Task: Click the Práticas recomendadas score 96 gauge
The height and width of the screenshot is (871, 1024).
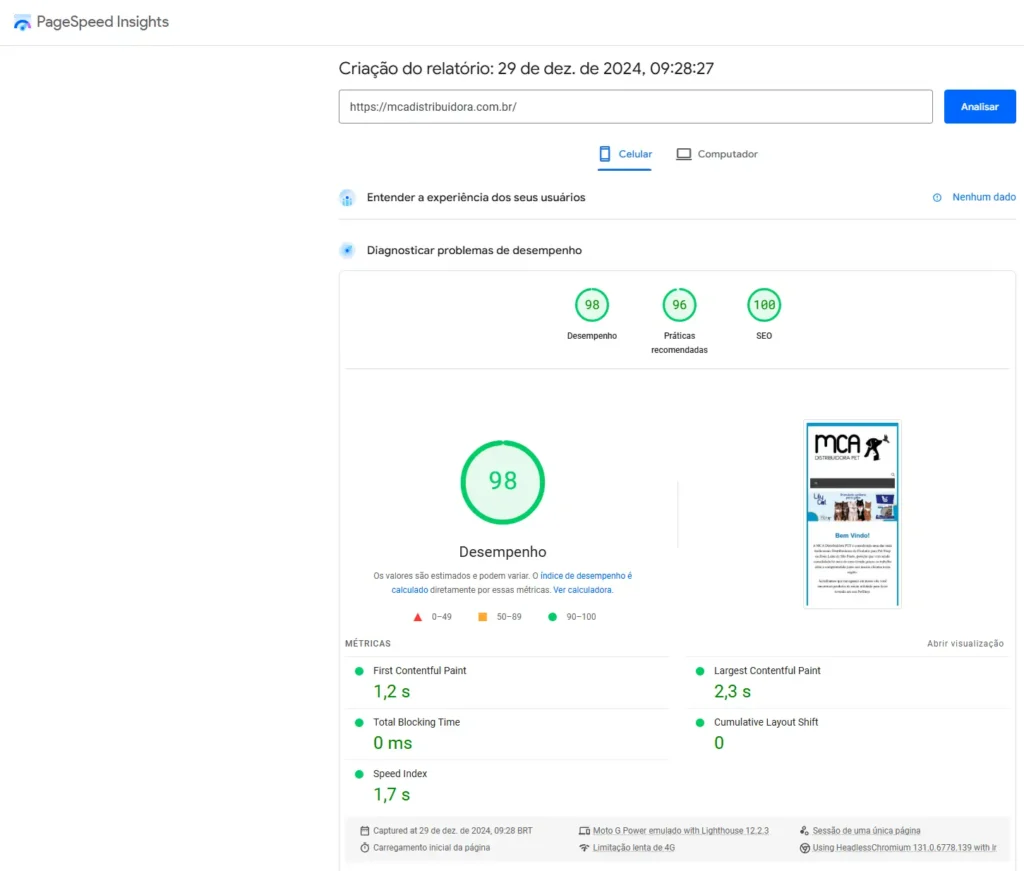Action: click(679, 306)
